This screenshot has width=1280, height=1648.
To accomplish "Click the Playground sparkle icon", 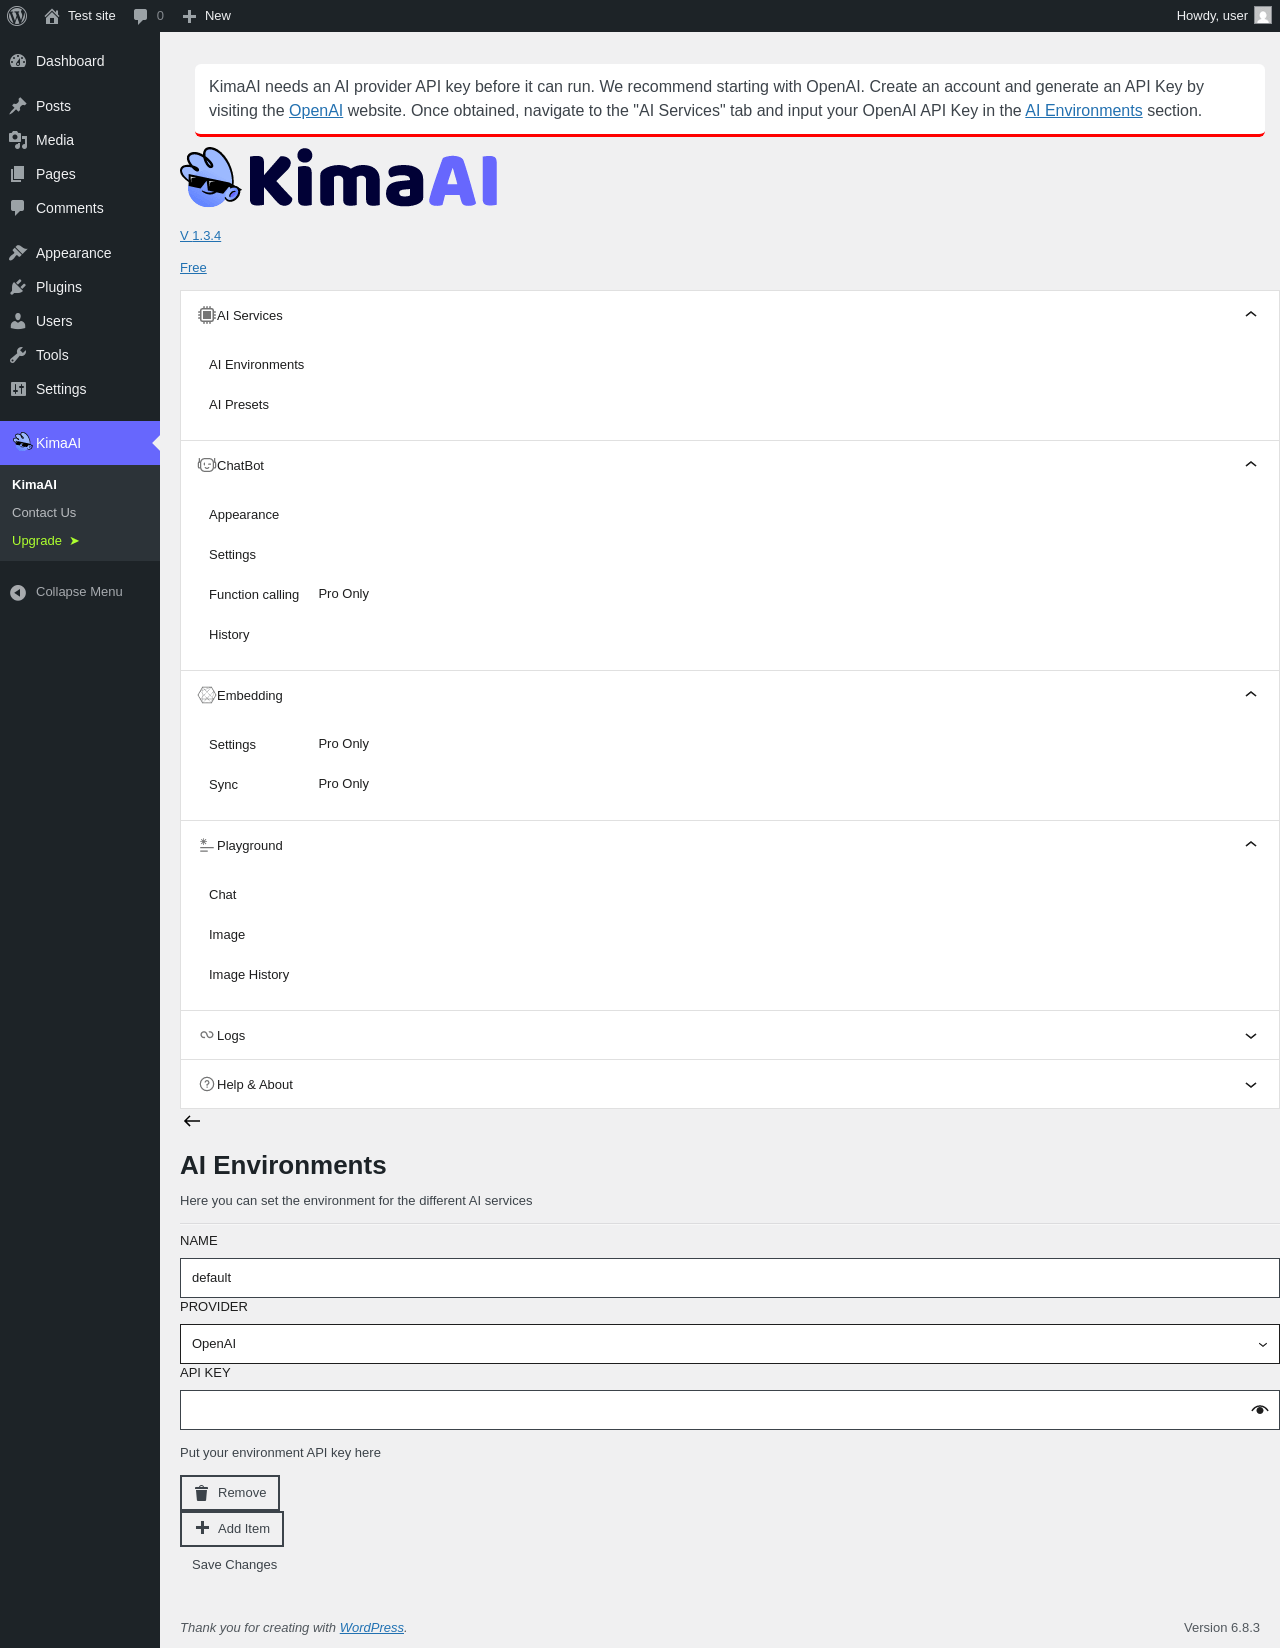I will point(207,845).
